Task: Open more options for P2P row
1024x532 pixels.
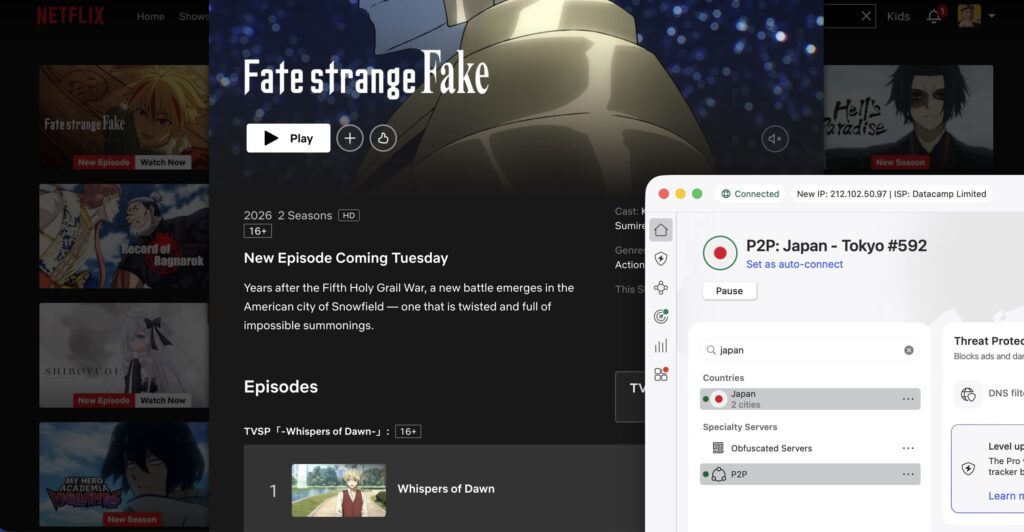Action: [x=908, y=474]
